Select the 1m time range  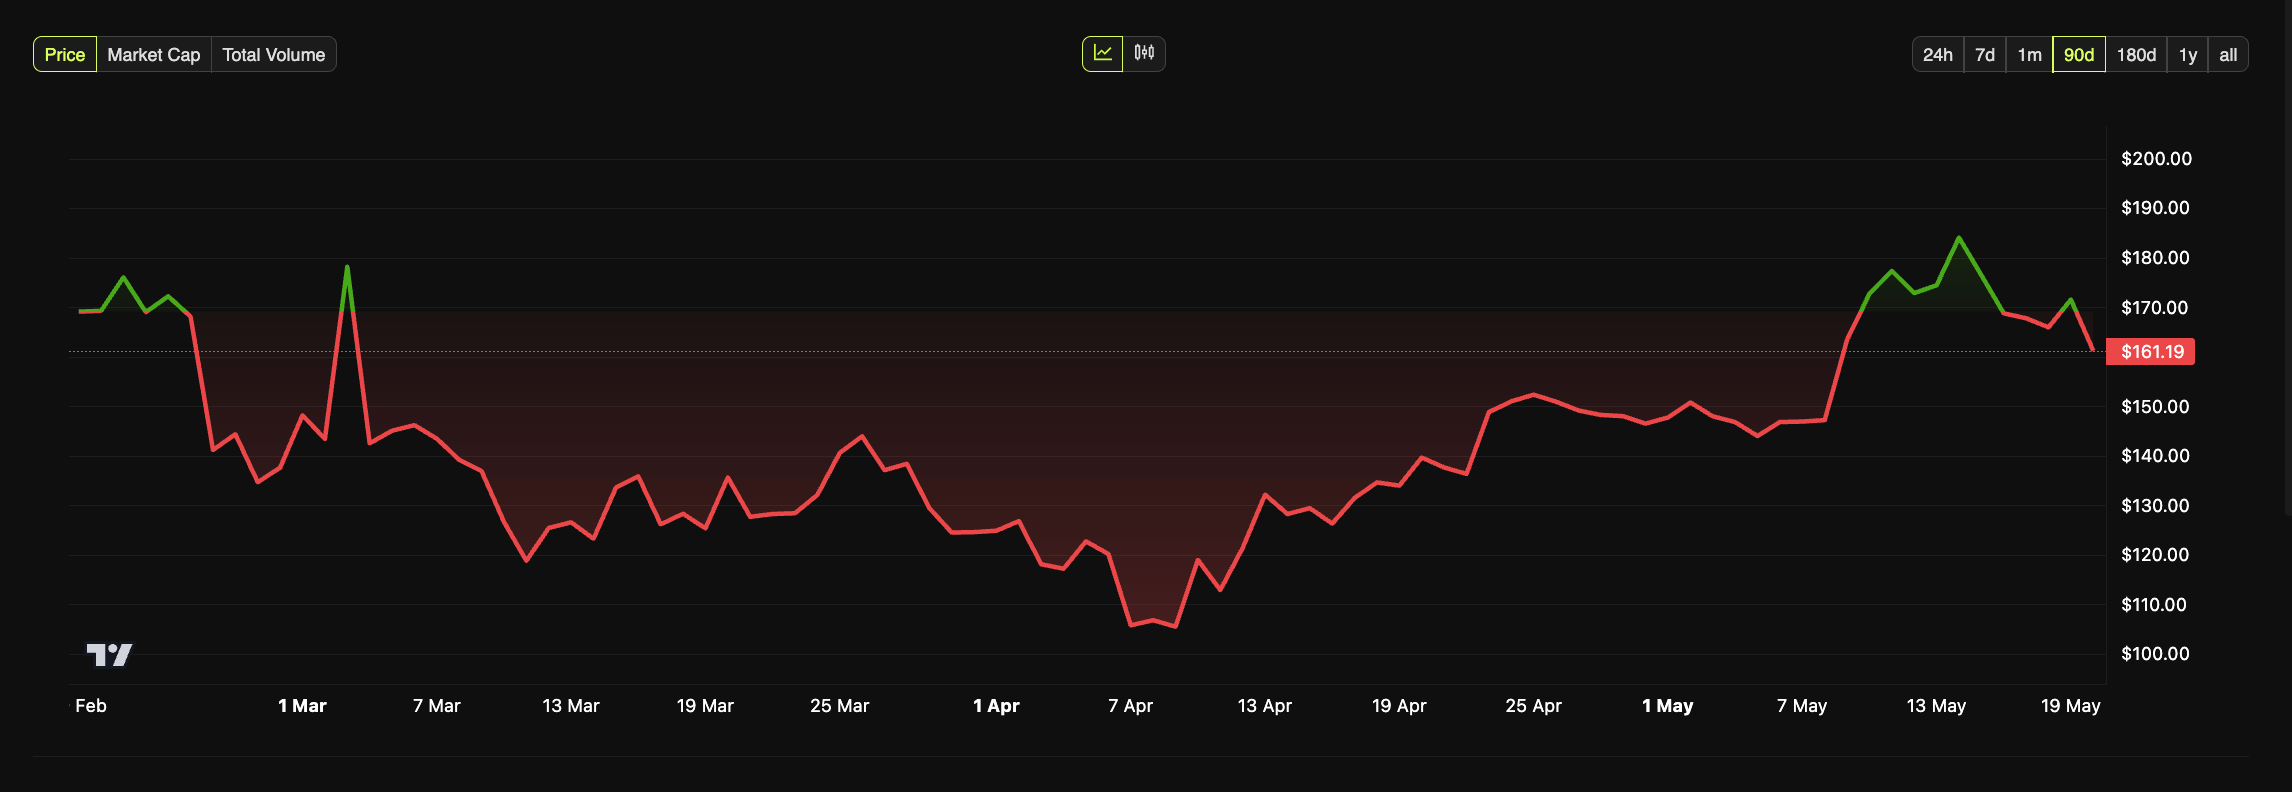pyautogui.click(x=2029, y=55)
